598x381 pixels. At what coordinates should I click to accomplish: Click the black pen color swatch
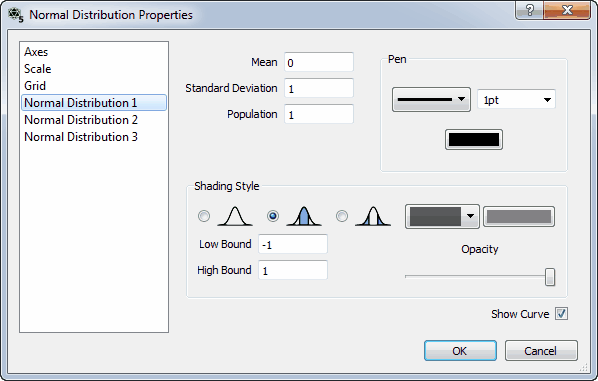click(x=474, y=140)
